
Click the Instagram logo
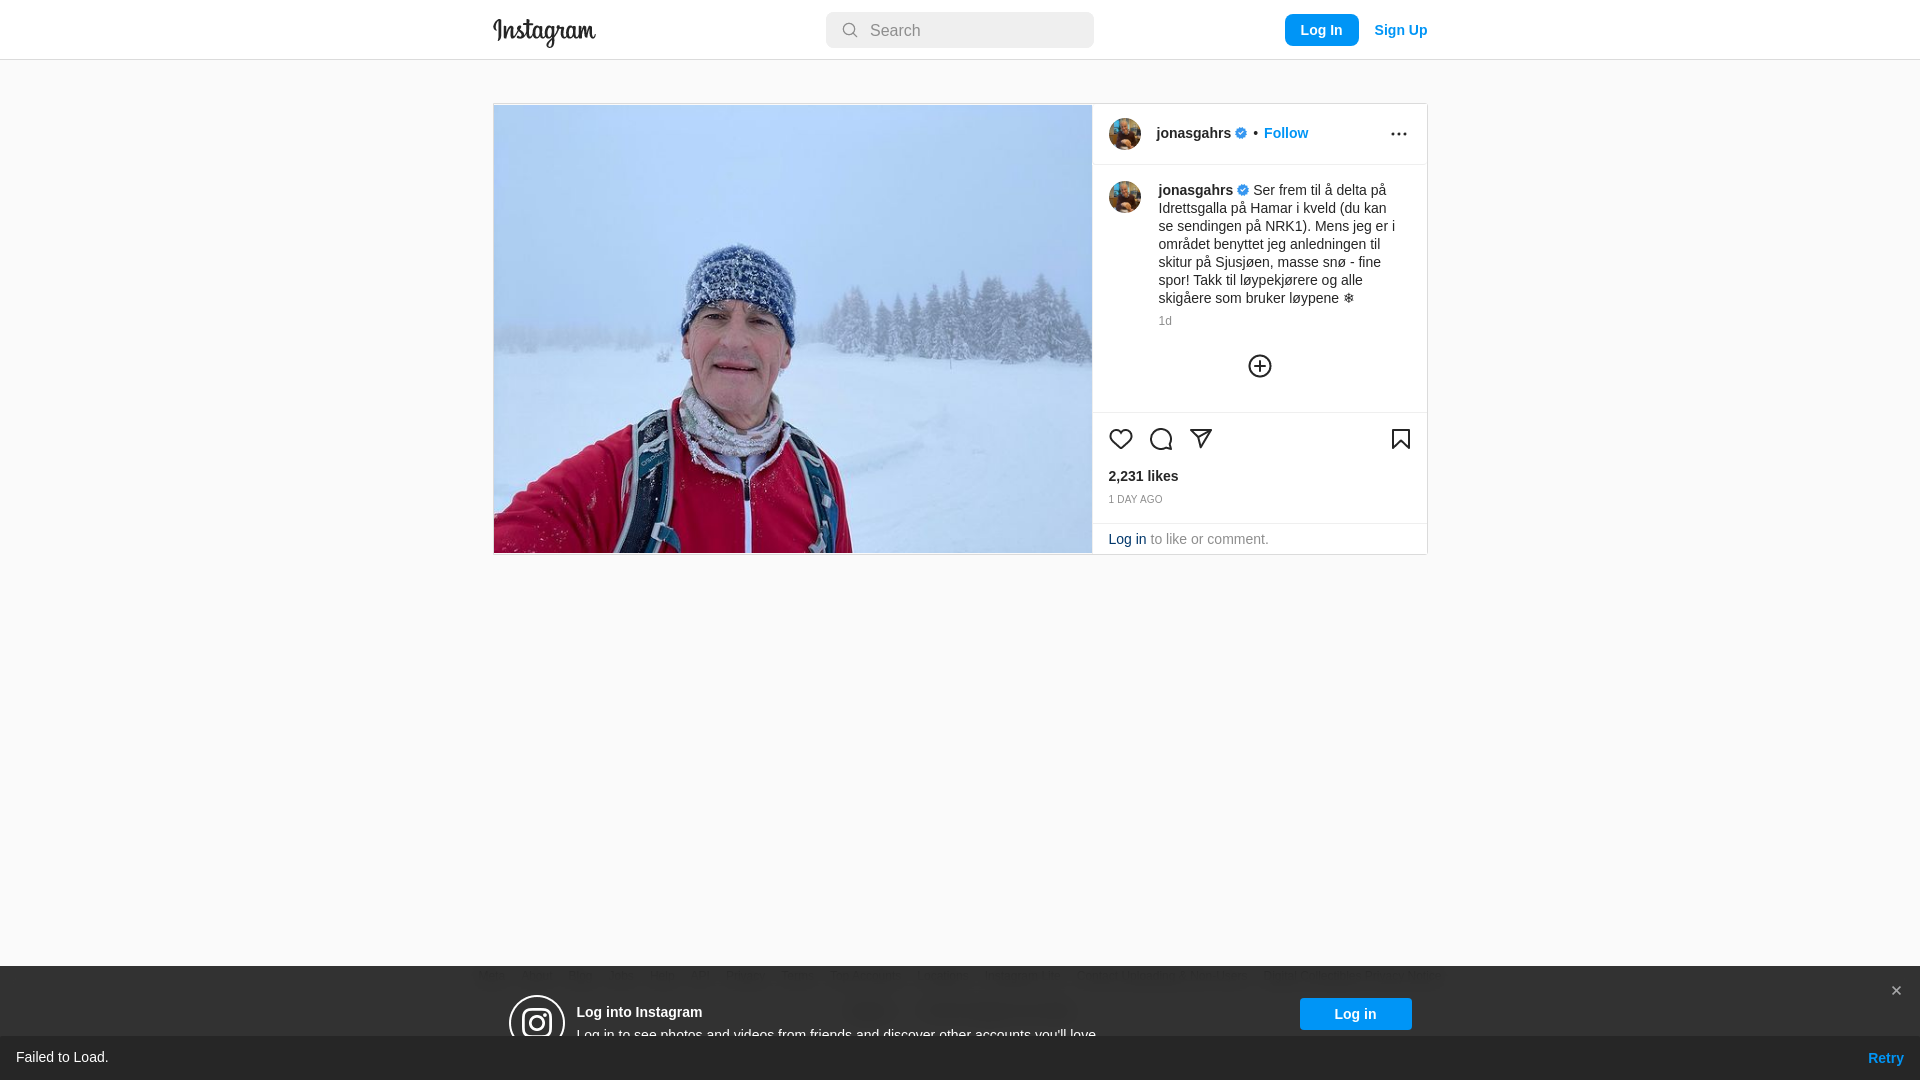(544, 32)
